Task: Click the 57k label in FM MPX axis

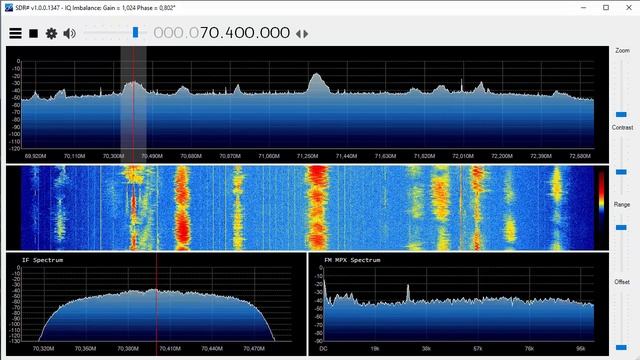Action: point(478,349)
